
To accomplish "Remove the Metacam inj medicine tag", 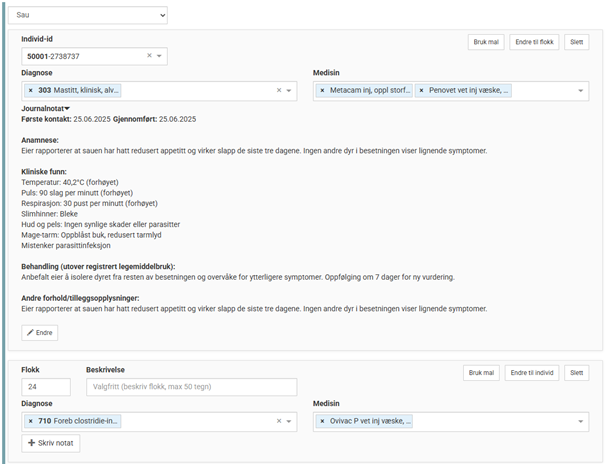I will [x=324, y=91].
